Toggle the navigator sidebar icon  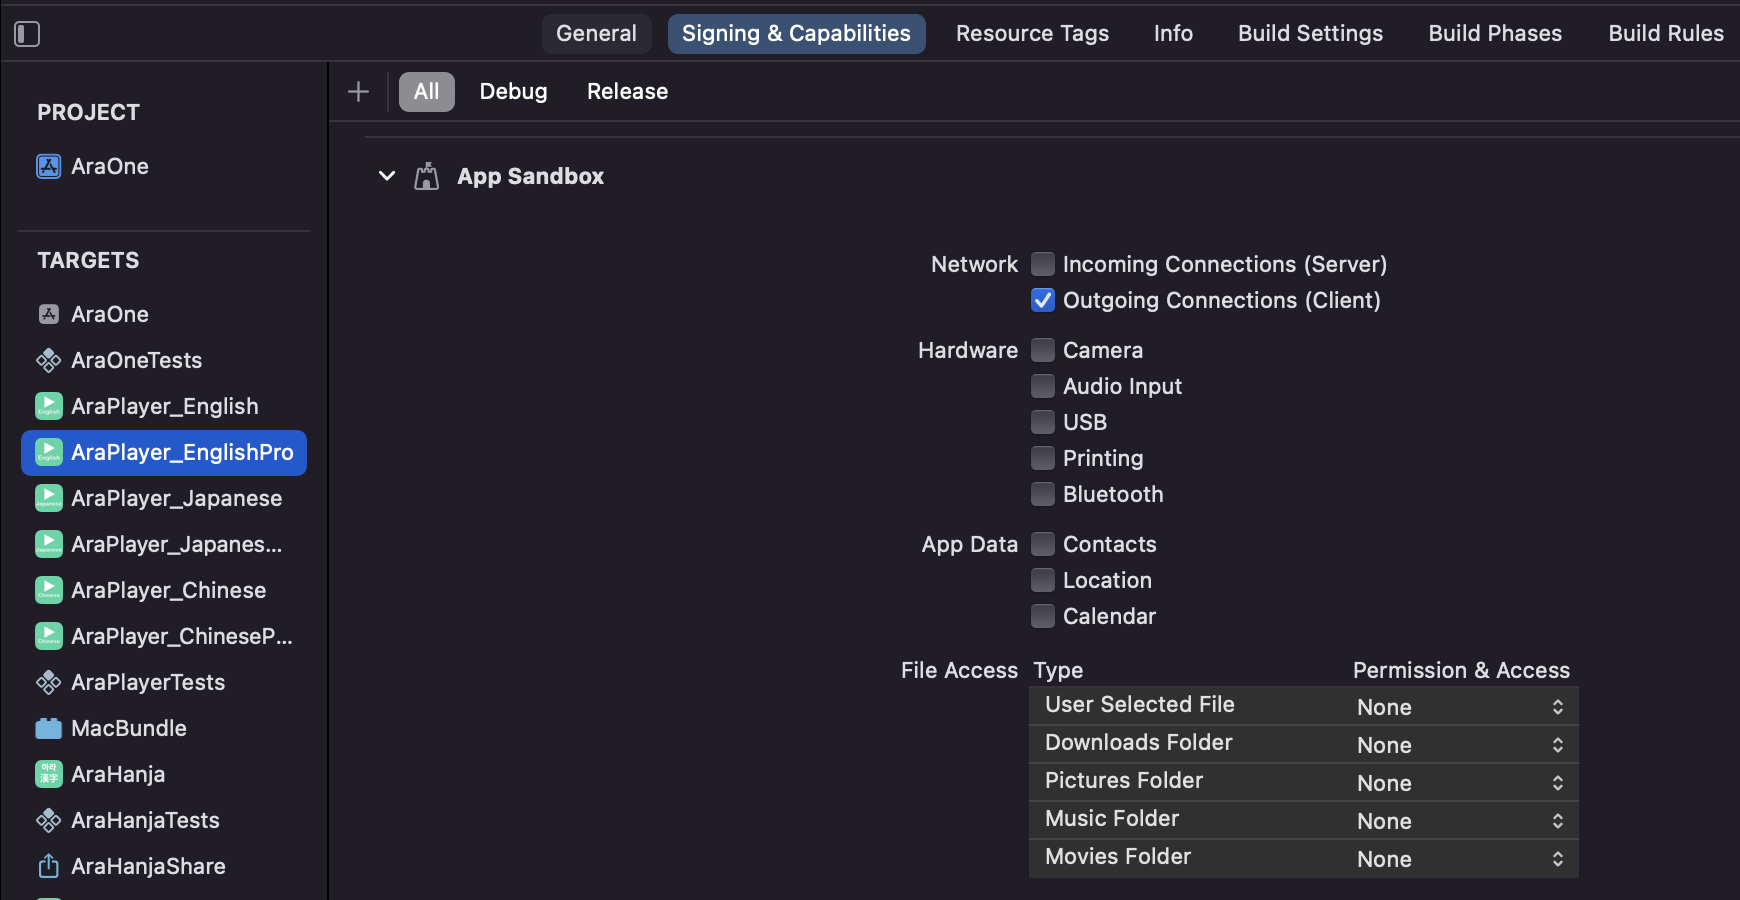tap(27, 34)
